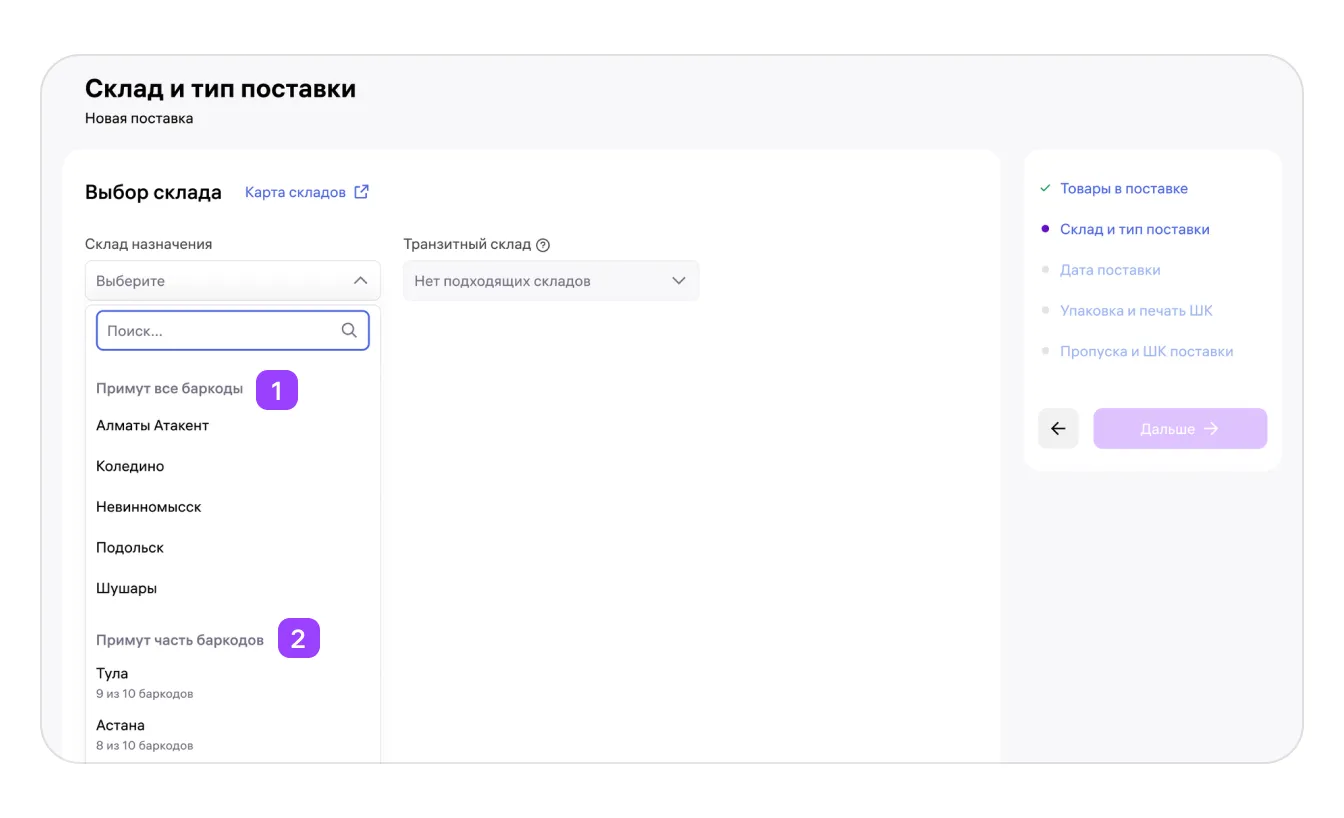Click the external link icon beside Карта складов
This screenshot has height=818, width=1344.
point(362,192)
